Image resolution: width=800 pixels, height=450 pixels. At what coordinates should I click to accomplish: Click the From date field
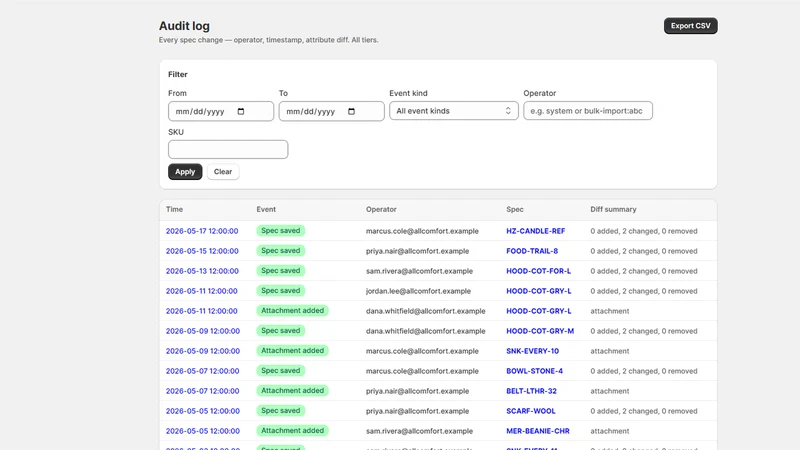point(221,111)
